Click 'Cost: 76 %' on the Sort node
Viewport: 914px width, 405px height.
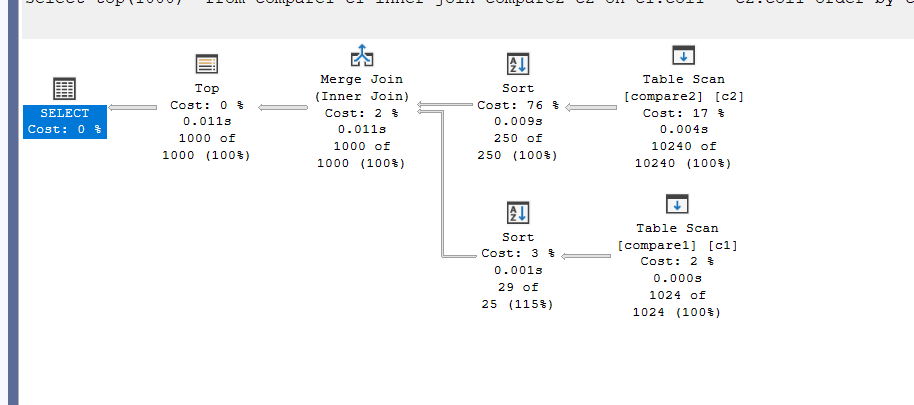coord(518,105)
